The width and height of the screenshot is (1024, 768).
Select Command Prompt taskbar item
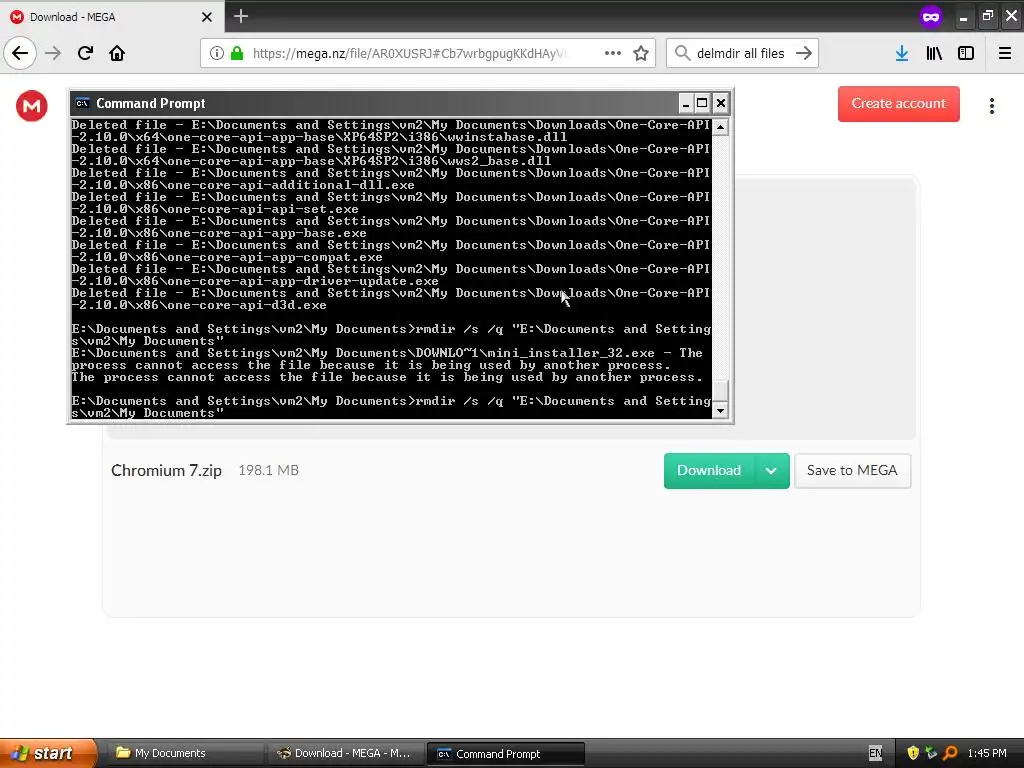click(x=505, y=754)
